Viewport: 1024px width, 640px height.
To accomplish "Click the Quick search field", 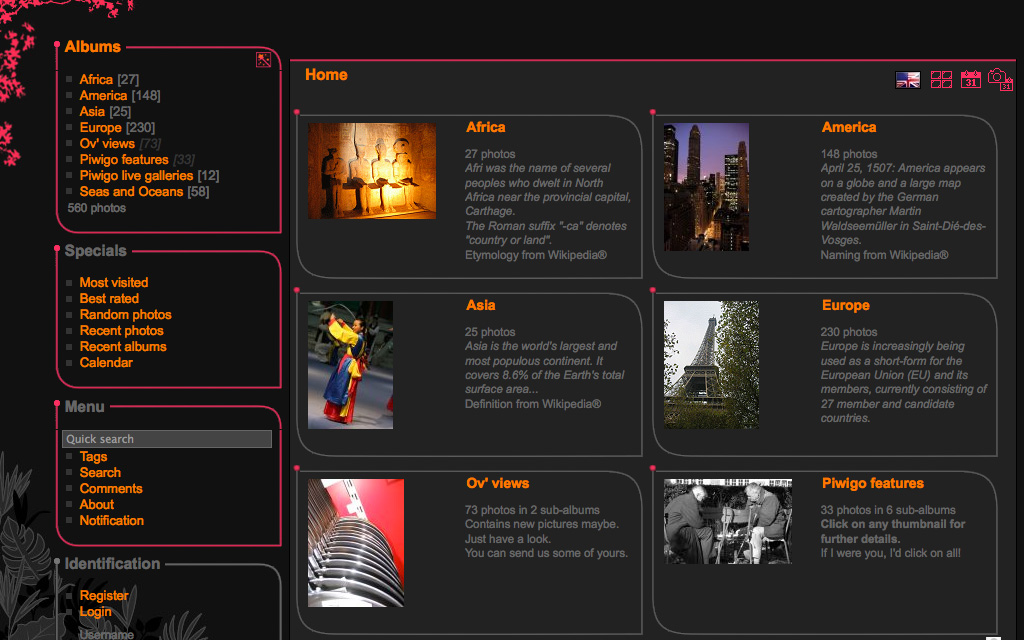I will (x=167, y=439).
